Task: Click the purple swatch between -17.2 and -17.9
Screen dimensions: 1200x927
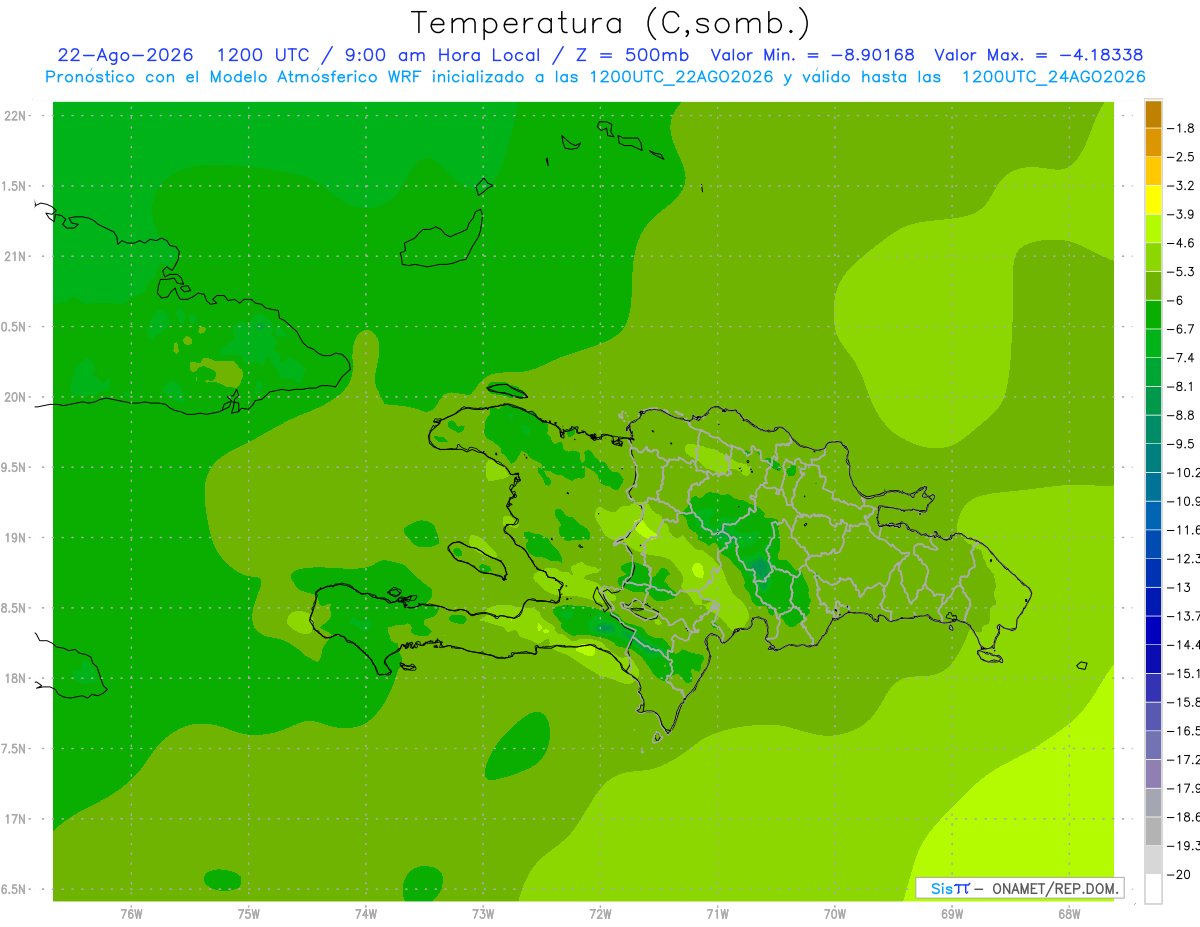Action: (1153, 774)
